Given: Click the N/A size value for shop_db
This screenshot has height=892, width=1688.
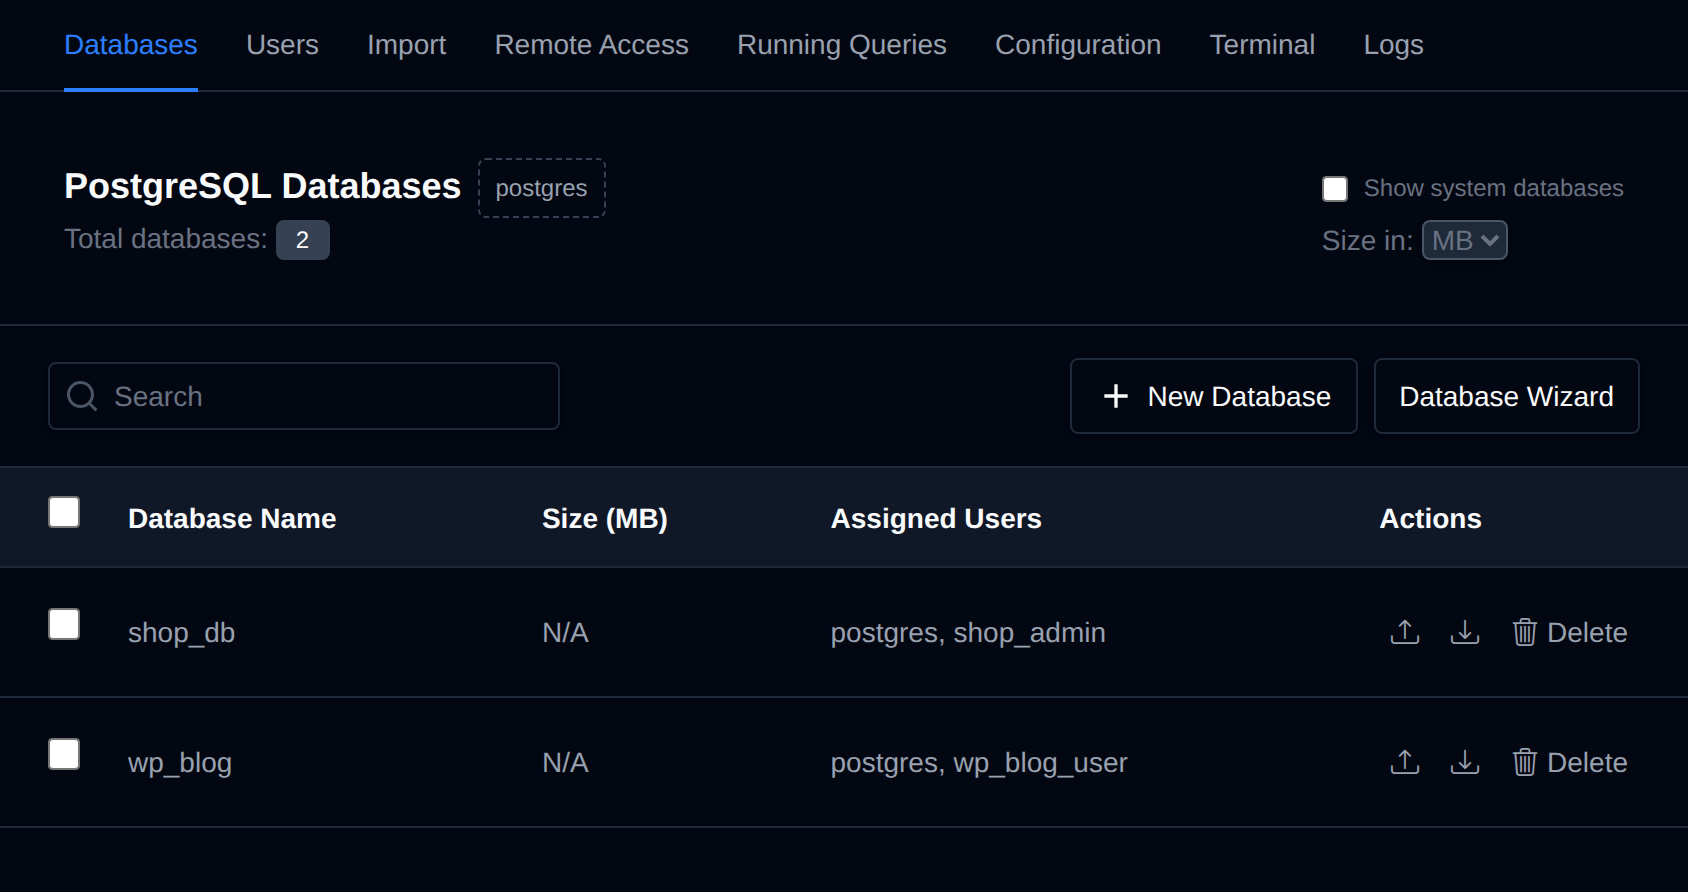Looking at the screenshot, I should pos(565,633).
